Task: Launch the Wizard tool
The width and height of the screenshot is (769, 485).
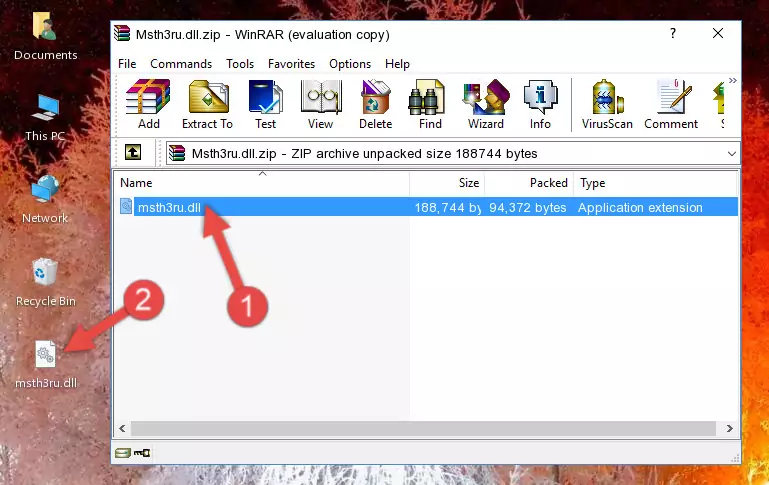Action: [x=486, y=104]
